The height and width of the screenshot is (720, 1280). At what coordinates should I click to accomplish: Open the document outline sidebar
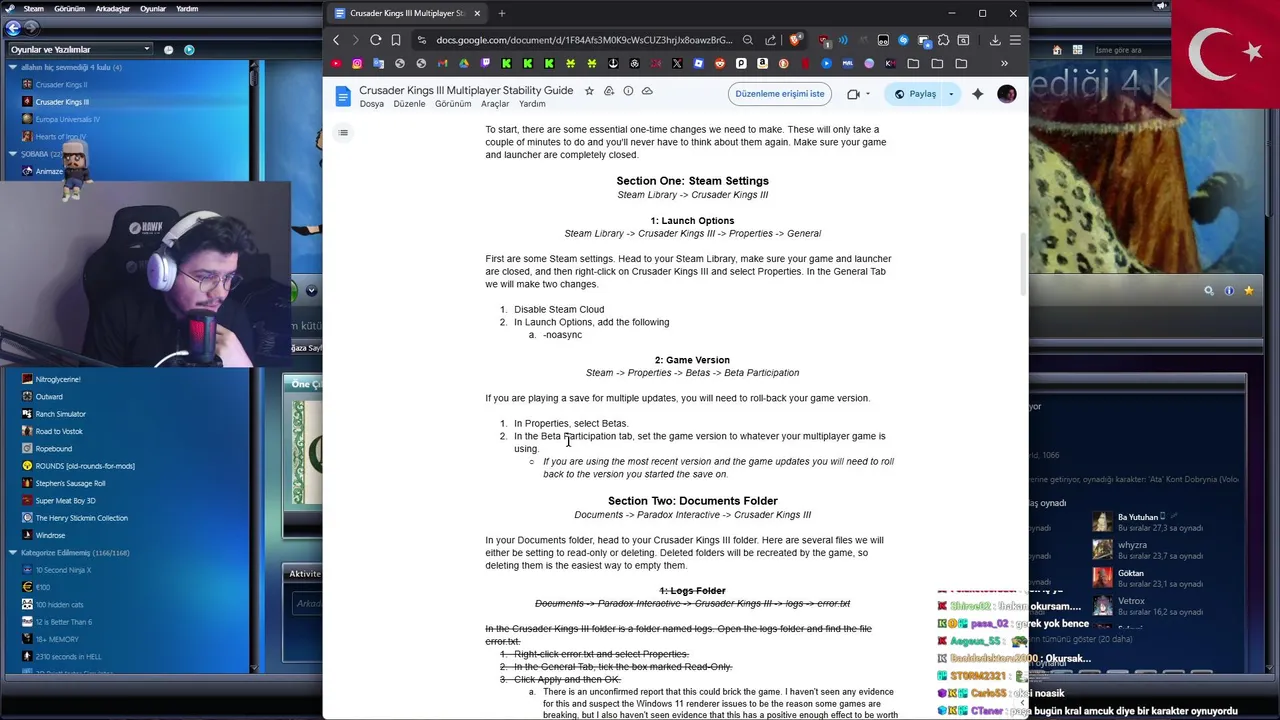click(x=343, y=132)
